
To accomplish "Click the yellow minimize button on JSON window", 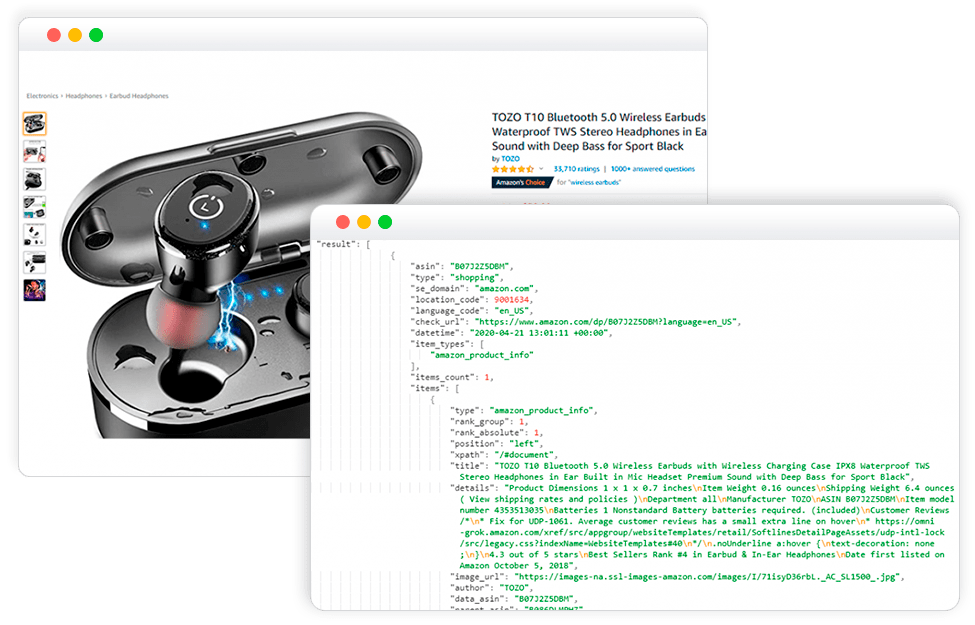I will coord(364,222).
